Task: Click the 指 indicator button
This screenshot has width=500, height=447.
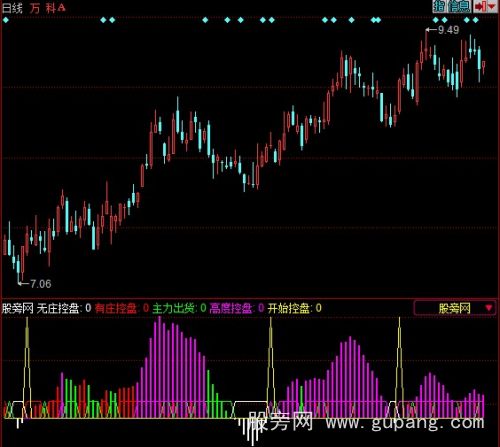Action: (439, 6)
